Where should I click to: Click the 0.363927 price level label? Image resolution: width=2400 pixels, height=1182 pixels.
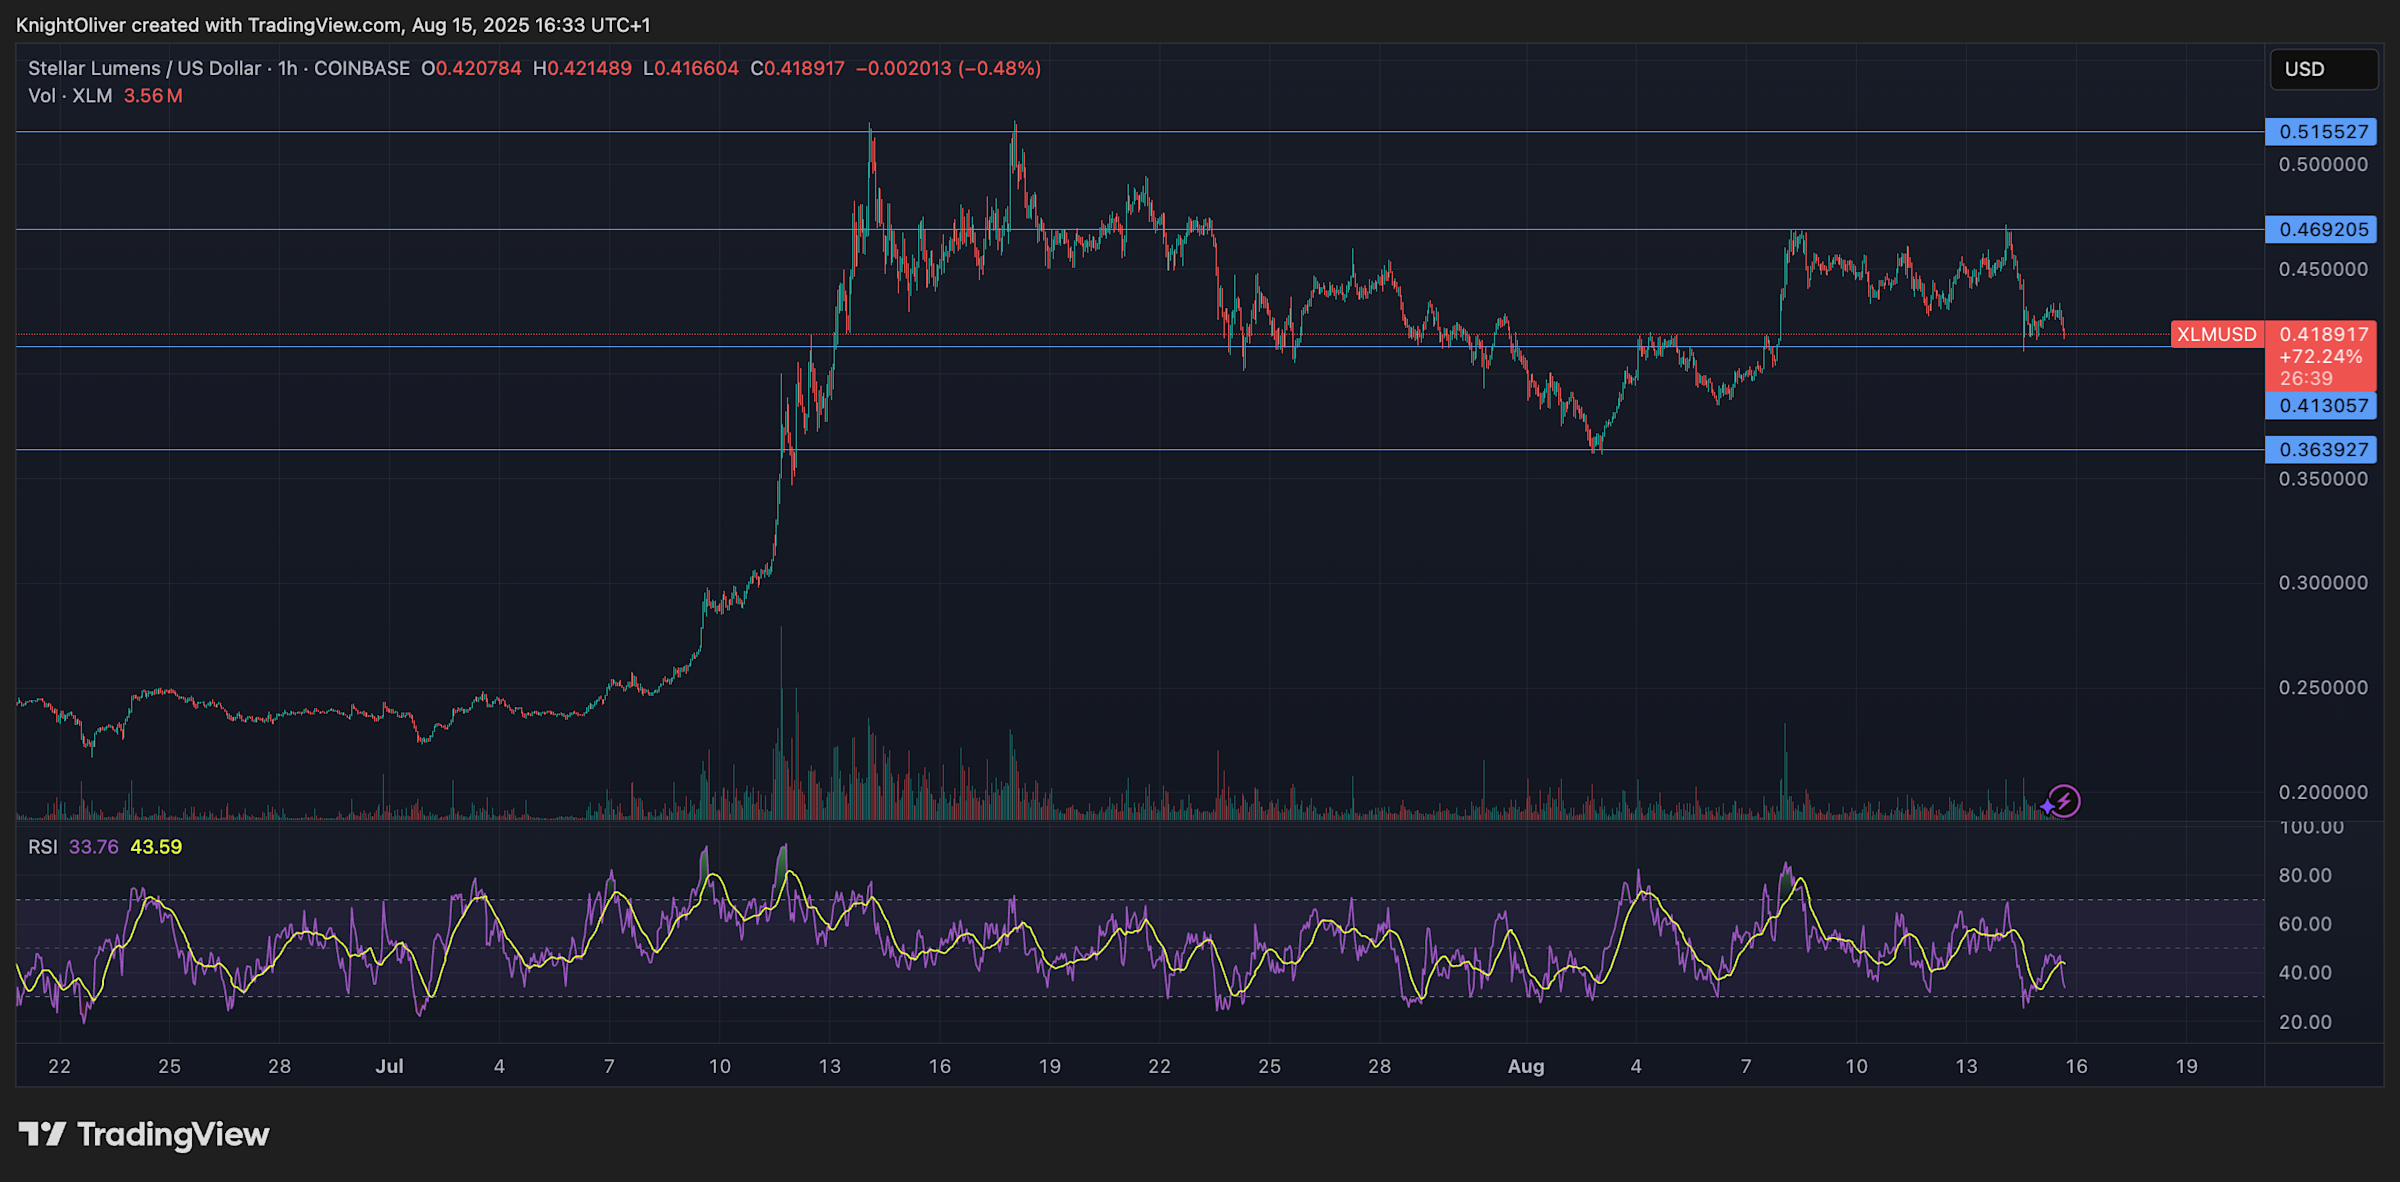[2320, 450]
